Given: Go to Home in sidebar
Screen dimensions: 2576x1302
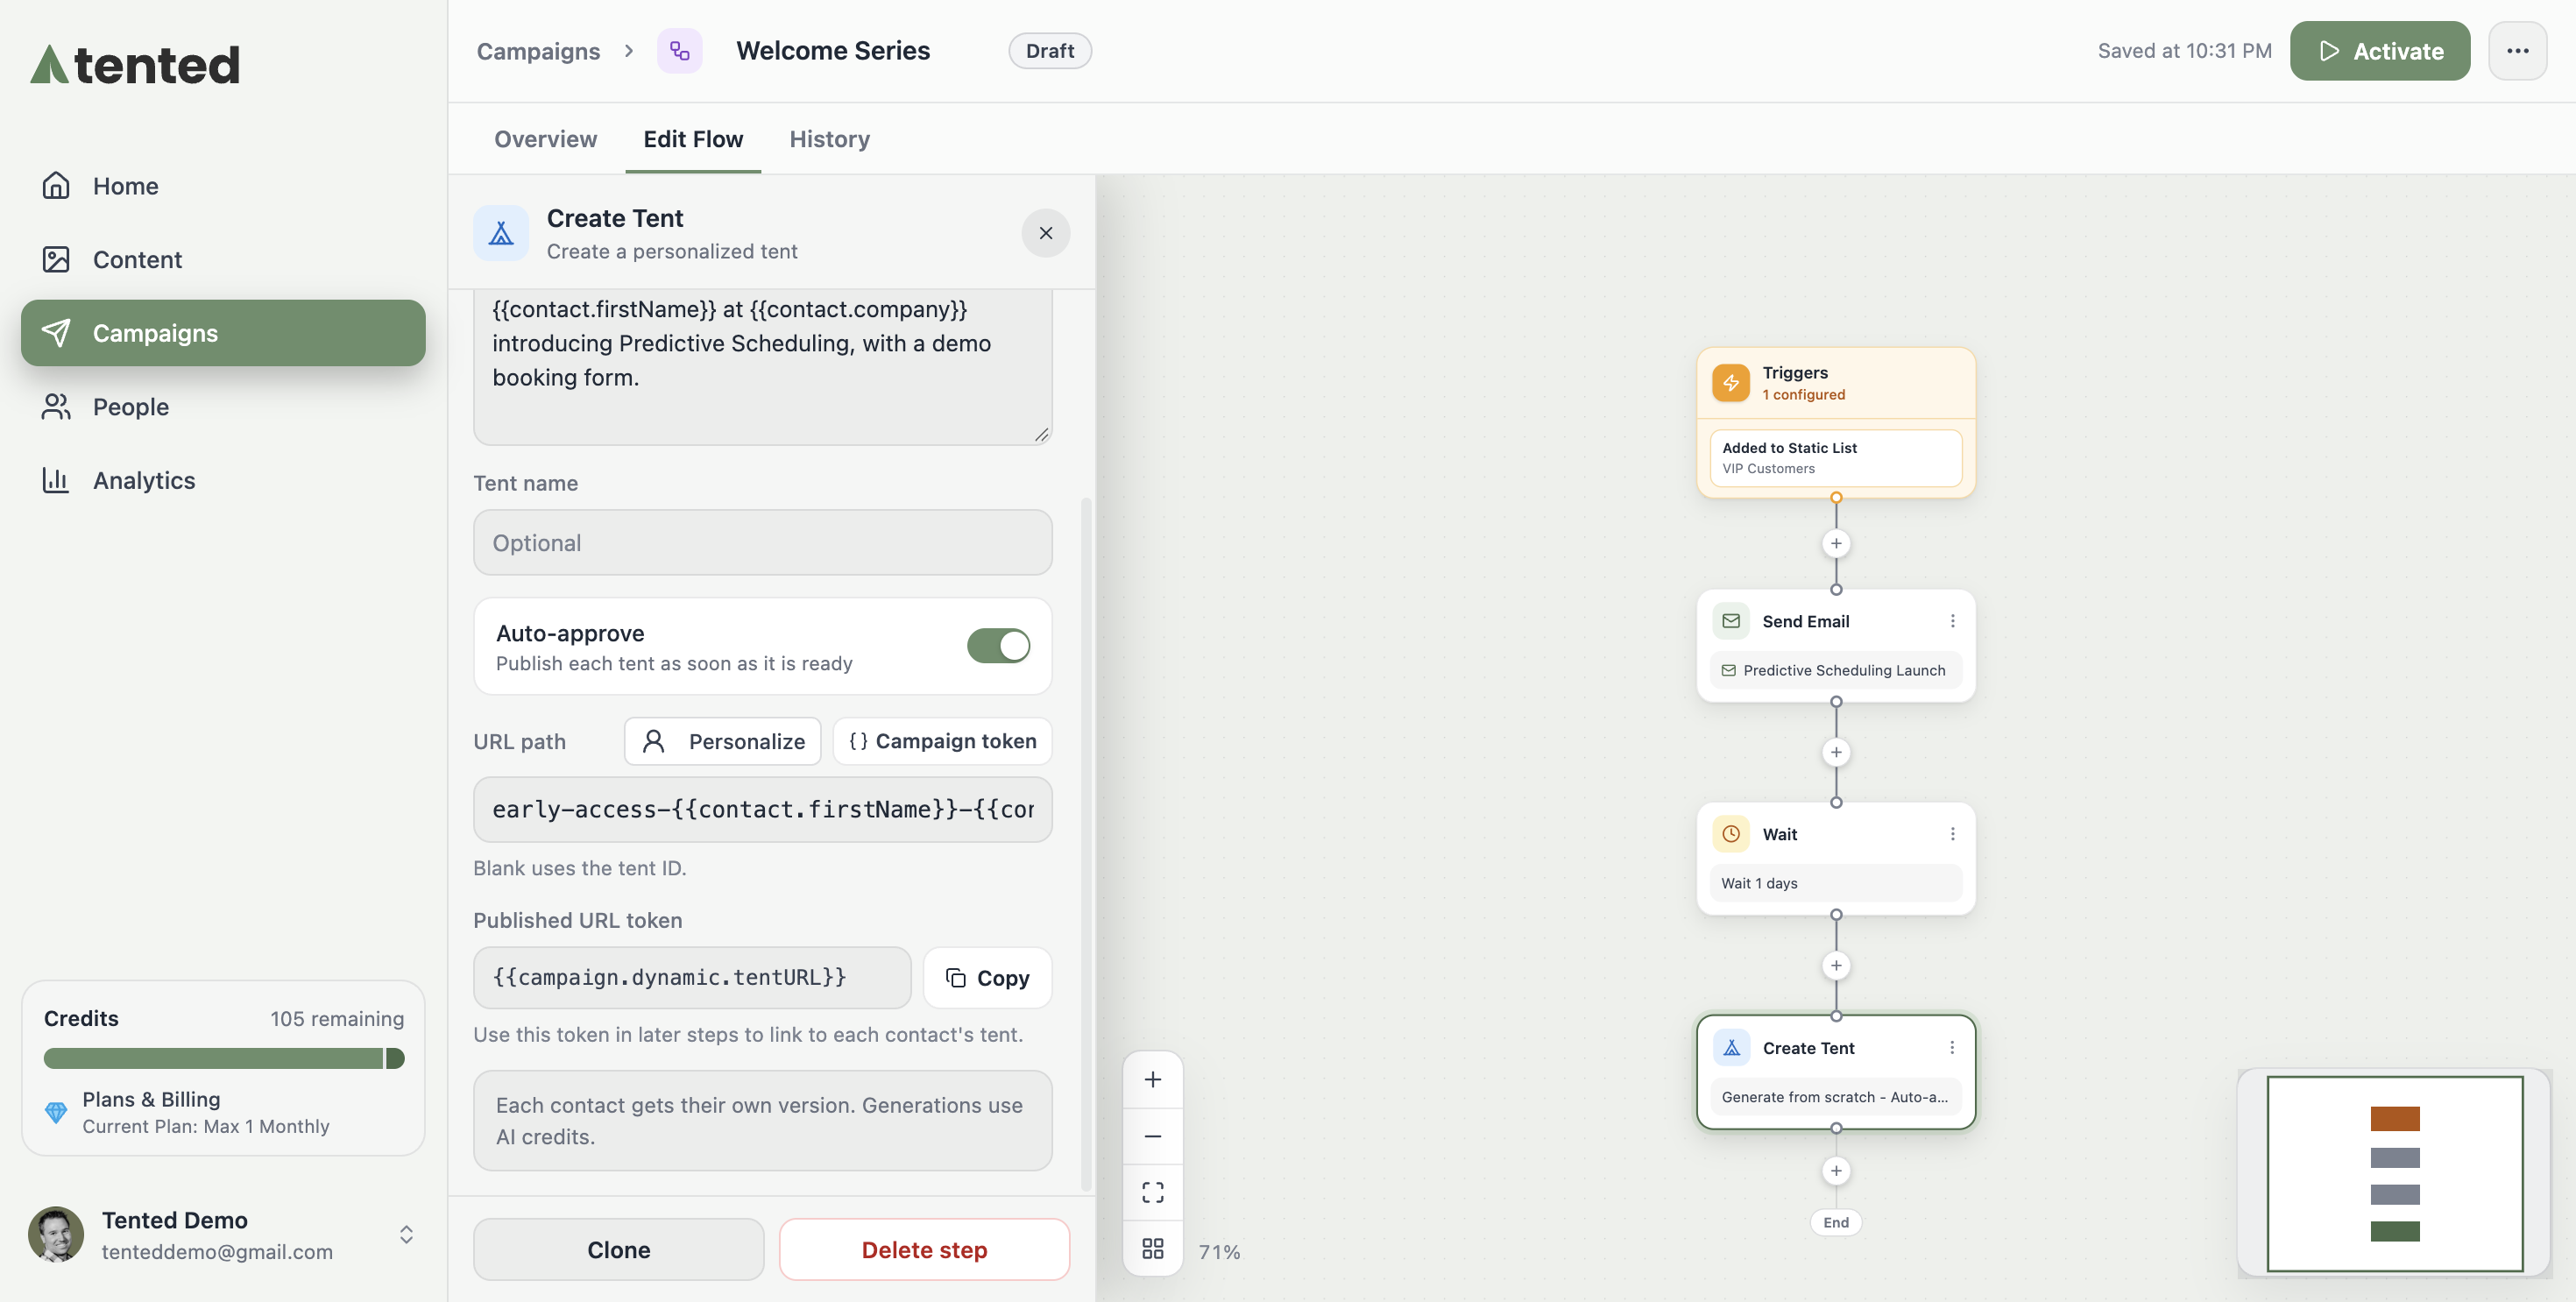Looking at the screenshot, I should pyautogui.click(x=223, y=186).
